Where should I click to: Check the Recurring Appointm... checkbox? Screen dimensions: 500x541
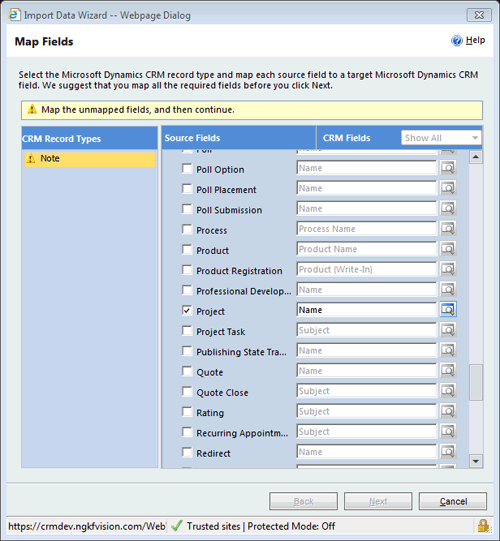[187, 432]
